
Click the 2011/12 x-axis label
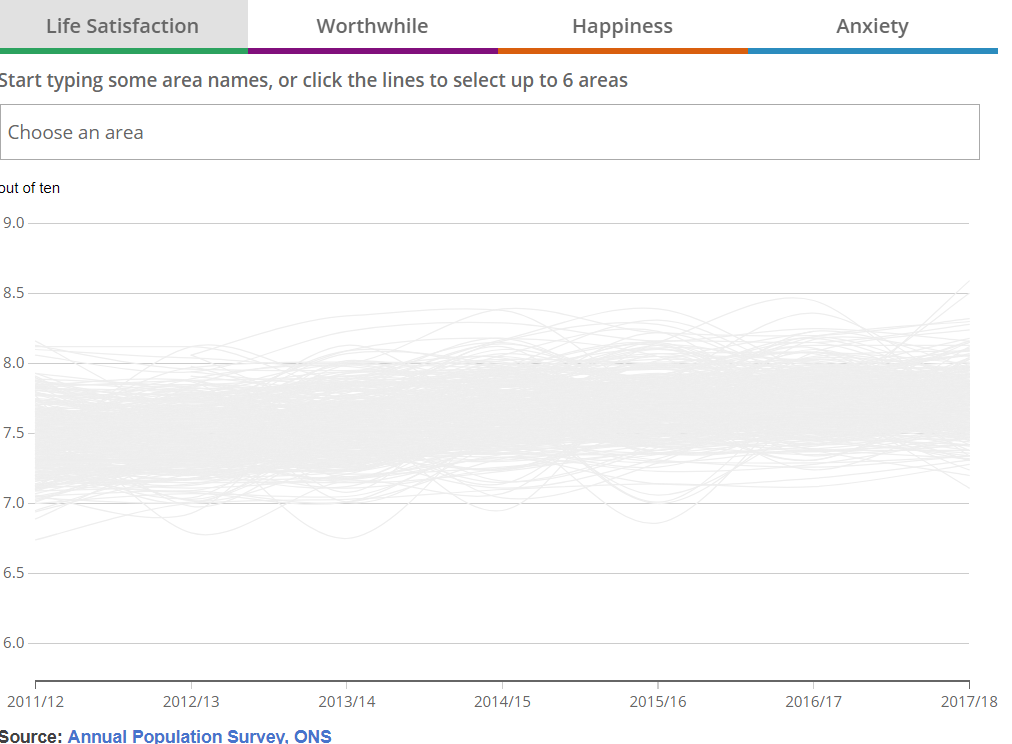pos(35,702)
